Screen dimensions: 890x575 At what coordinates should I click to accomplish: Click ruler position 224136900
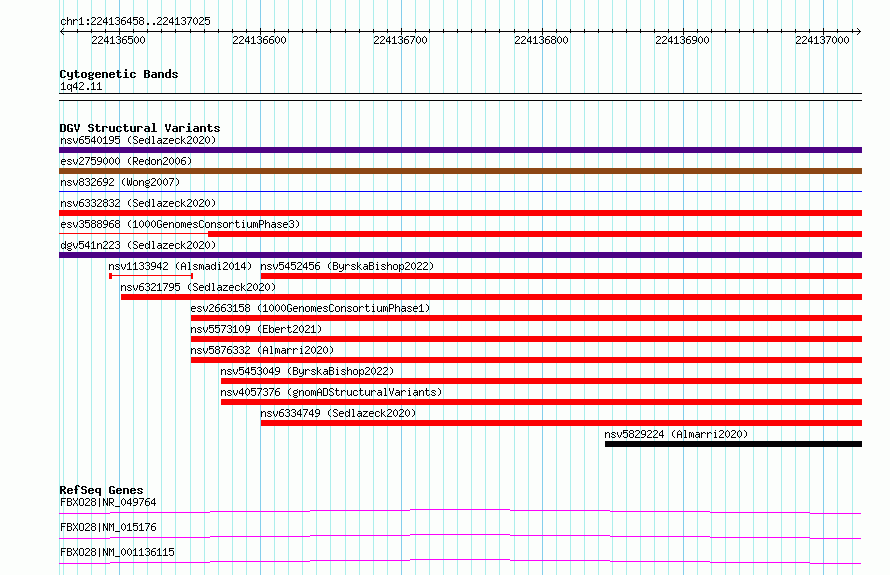coord(682,40)
